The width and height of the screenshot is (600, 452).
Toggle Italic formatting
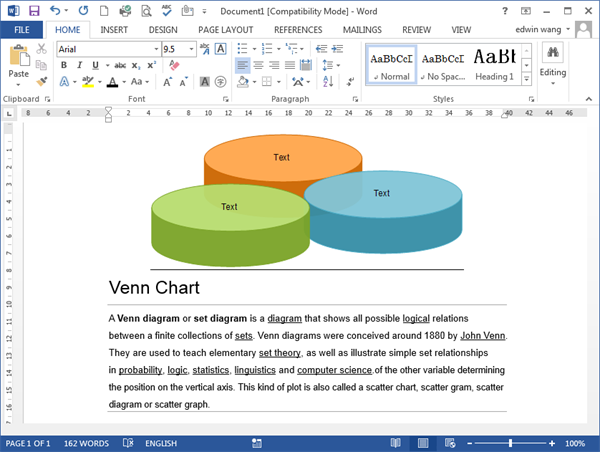[x=77, y=65]
